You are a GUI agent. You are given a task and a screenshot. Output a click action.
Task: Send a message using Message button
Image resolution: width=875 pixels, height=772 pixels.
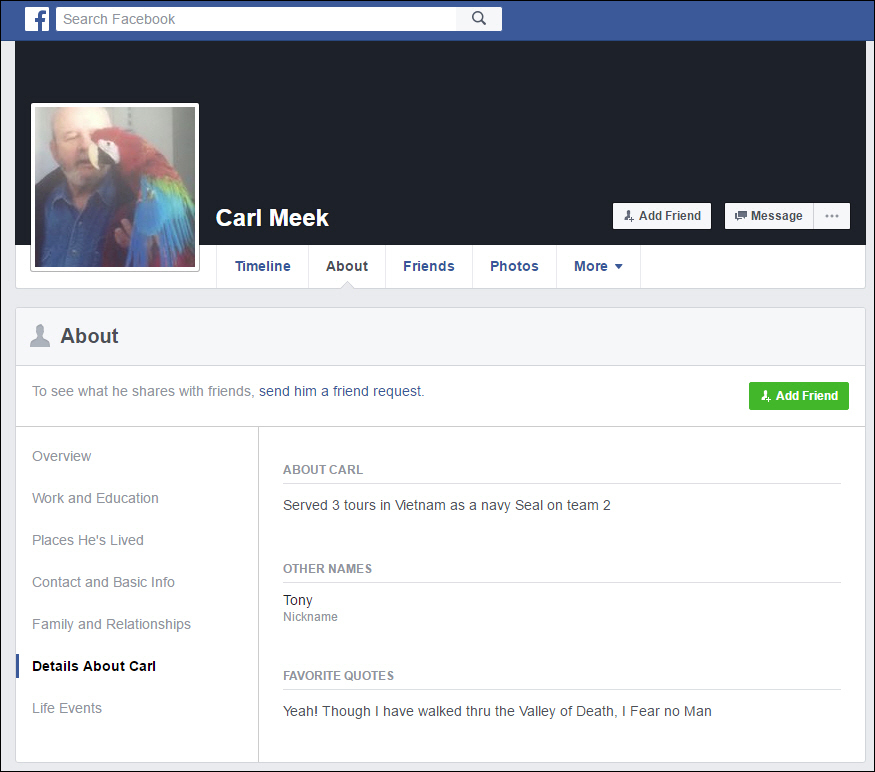768,216
